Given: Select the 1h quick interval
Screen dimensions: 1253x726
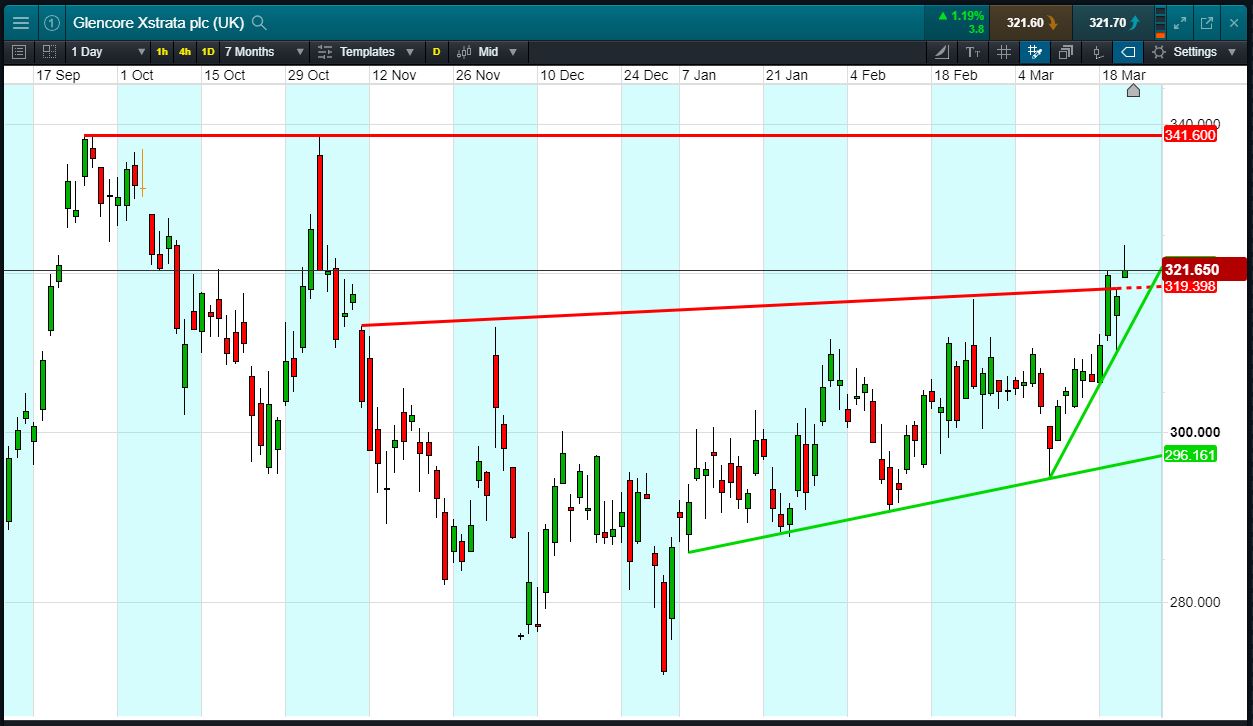Looking at the screenshot, I should click(162, 52).
